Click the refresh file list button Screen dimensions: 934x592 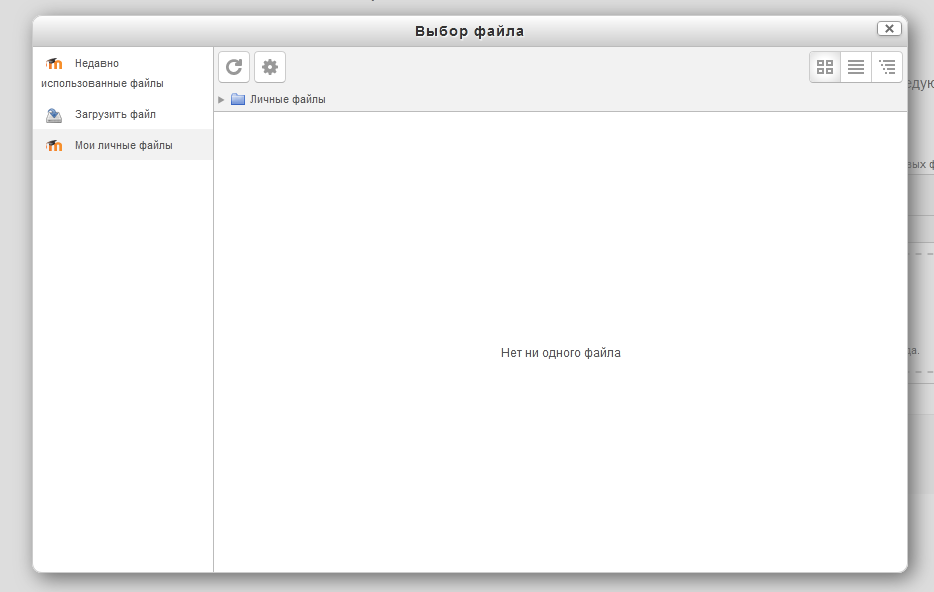(x=234, y=67)
